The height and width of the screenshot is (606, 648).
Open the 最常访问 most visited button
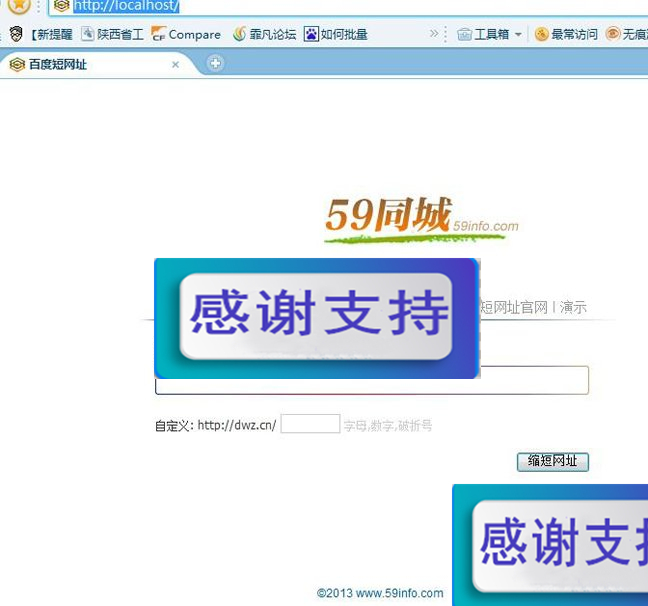tap(566, 34)
